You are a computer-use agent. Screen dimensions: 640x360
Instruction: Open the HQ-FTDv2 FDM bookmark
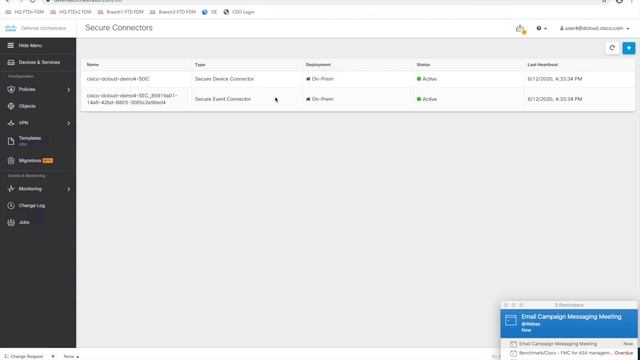(x=71, y=12)
